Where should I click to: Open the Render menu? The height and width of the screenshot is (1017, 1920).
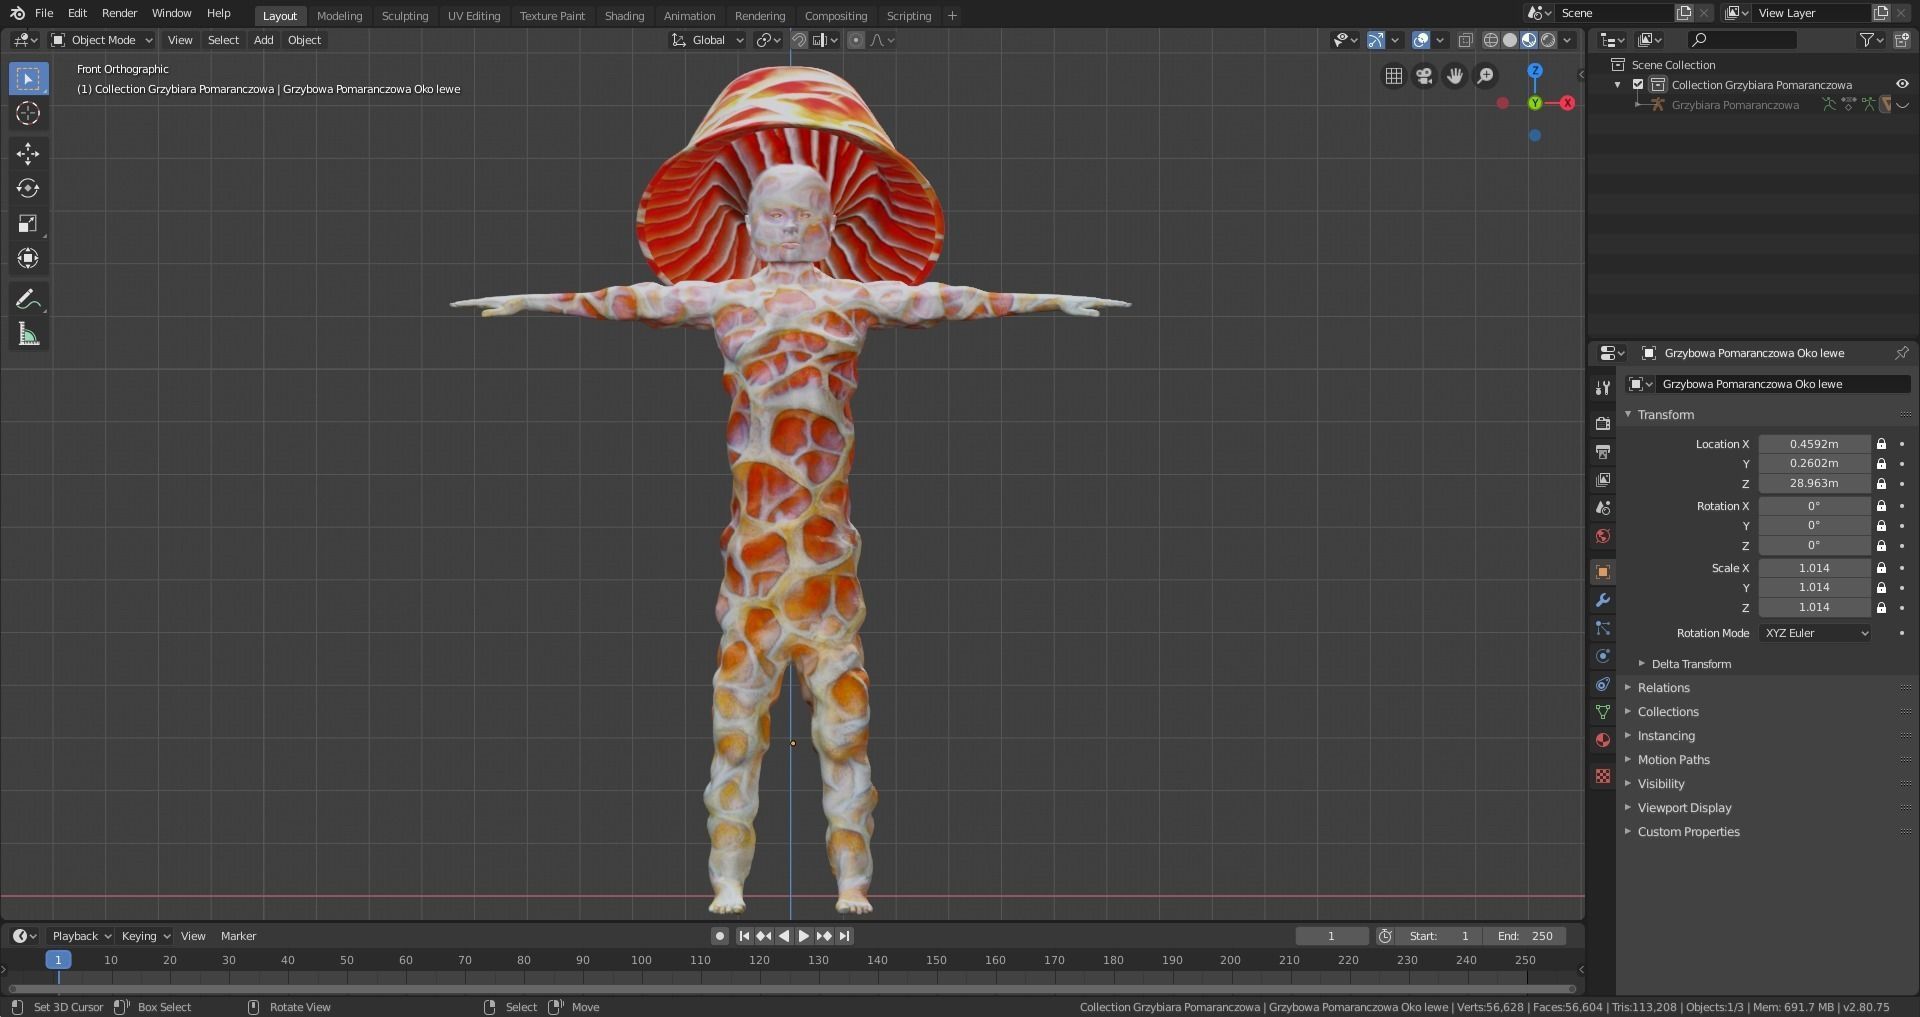coord(119,13)
